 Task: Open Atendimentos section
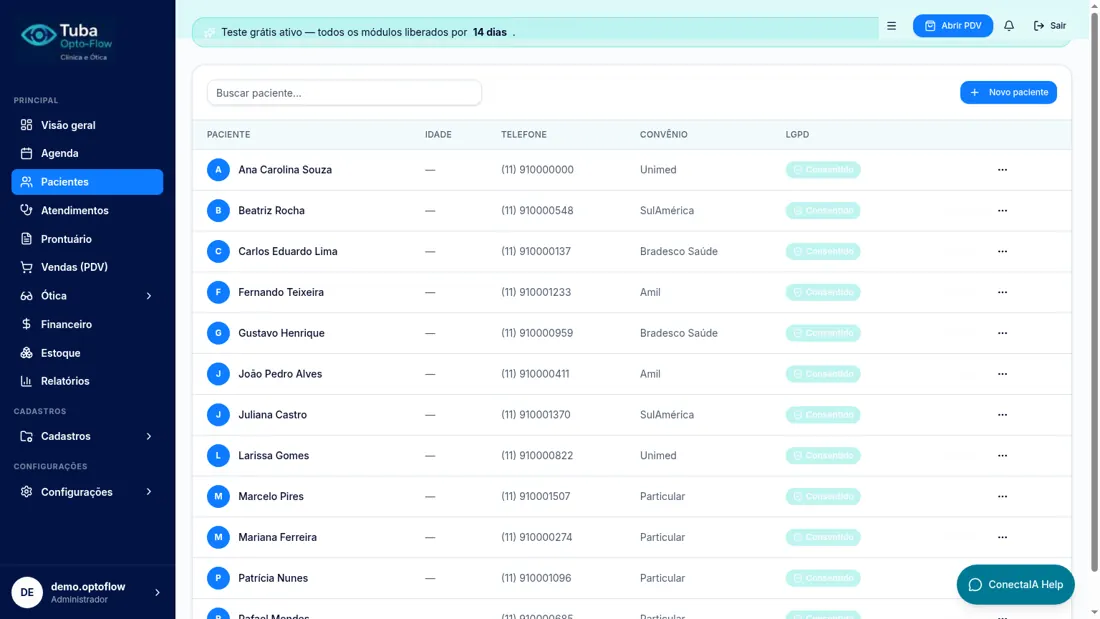[87, 211]
